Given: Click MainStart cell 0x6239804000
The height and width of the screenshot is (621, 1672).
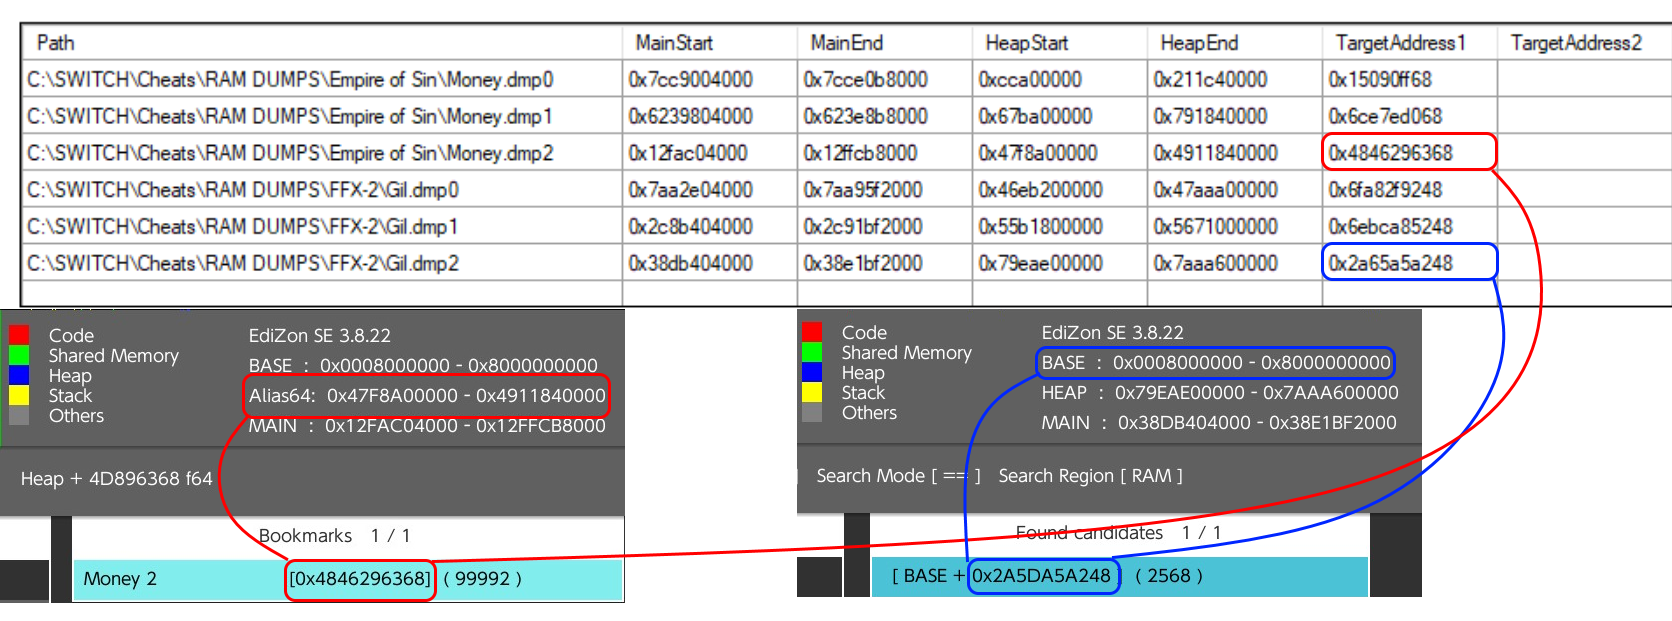Looking at the screenshot, I should click(x=709, y=116).
